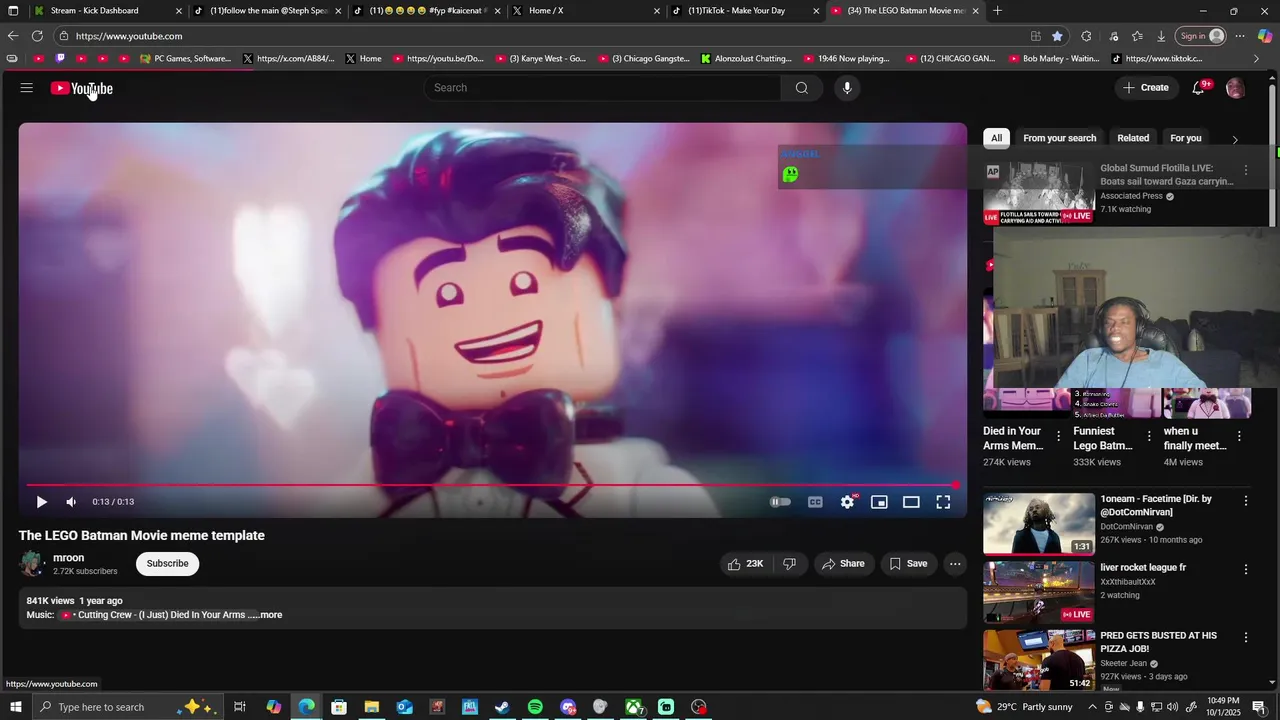This screenshot has width=1280, height=720.
Task: Open Steam from the taskbar
Action: point(502,707)
